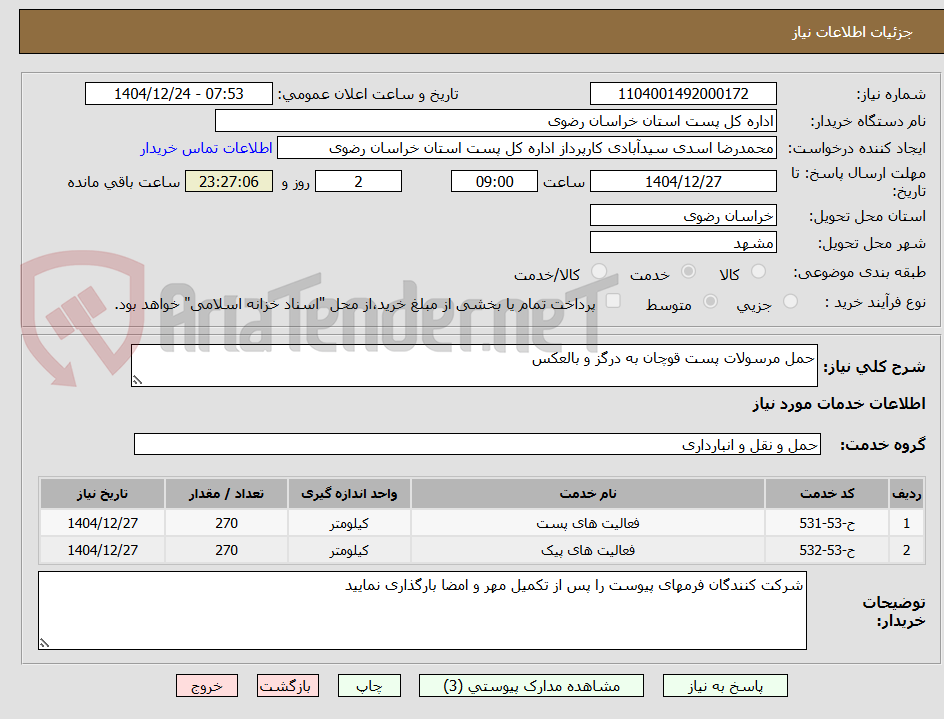Grab the resize handle of buyer notes textarea
The height and width of the screenshot is (719, 944).
44,643
